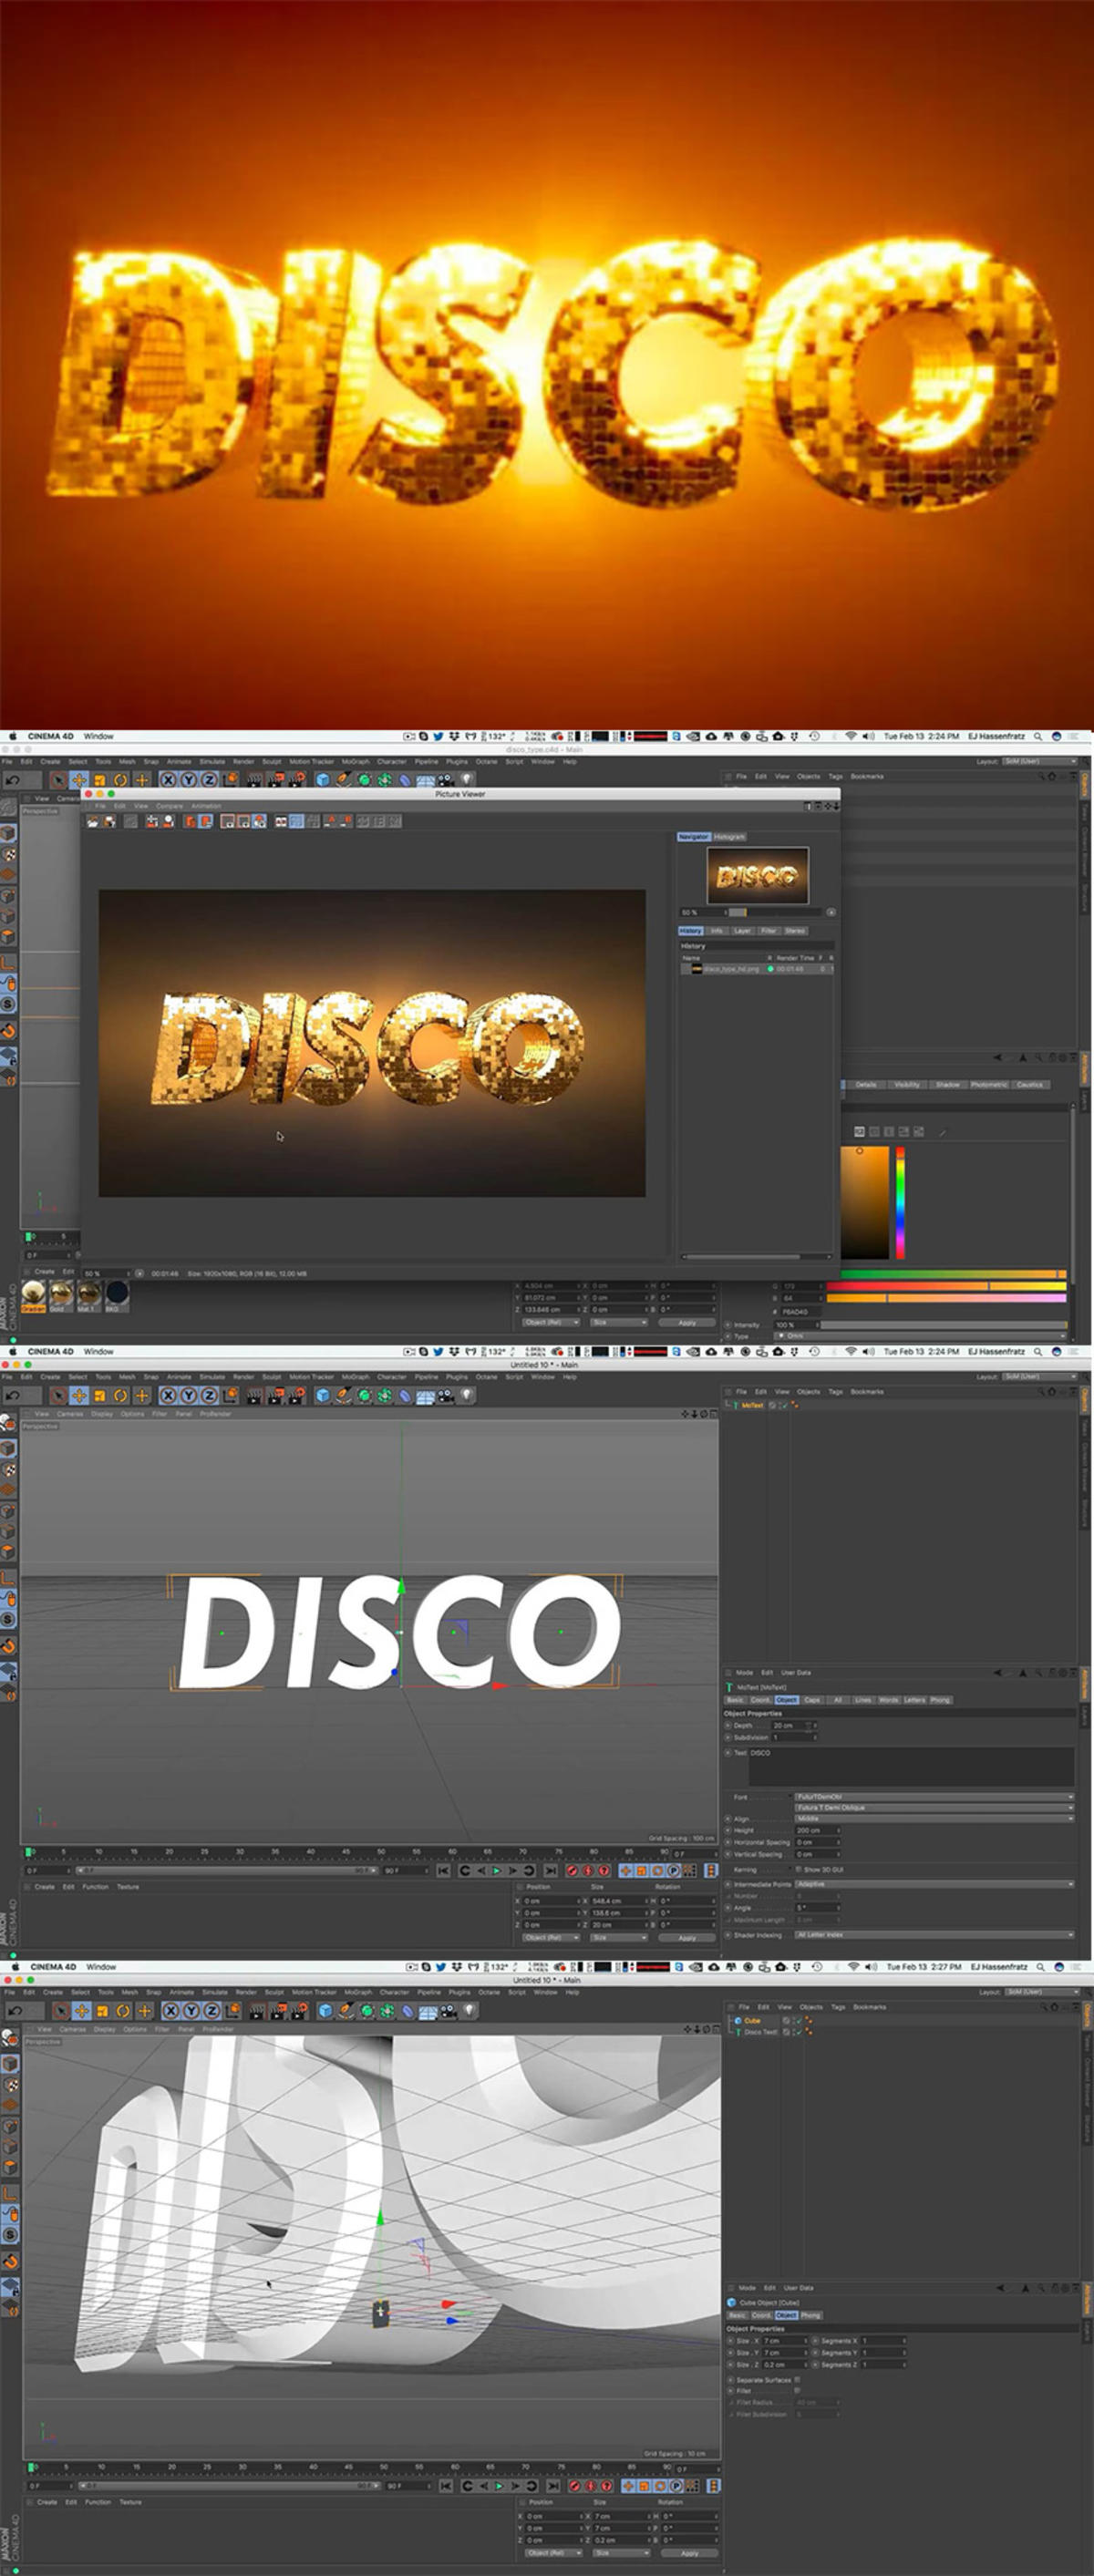Click the orange saturation color field of the light
Image resolution: width=1094 pixels, height=2576 pixels.
(x=864, y=1202)
